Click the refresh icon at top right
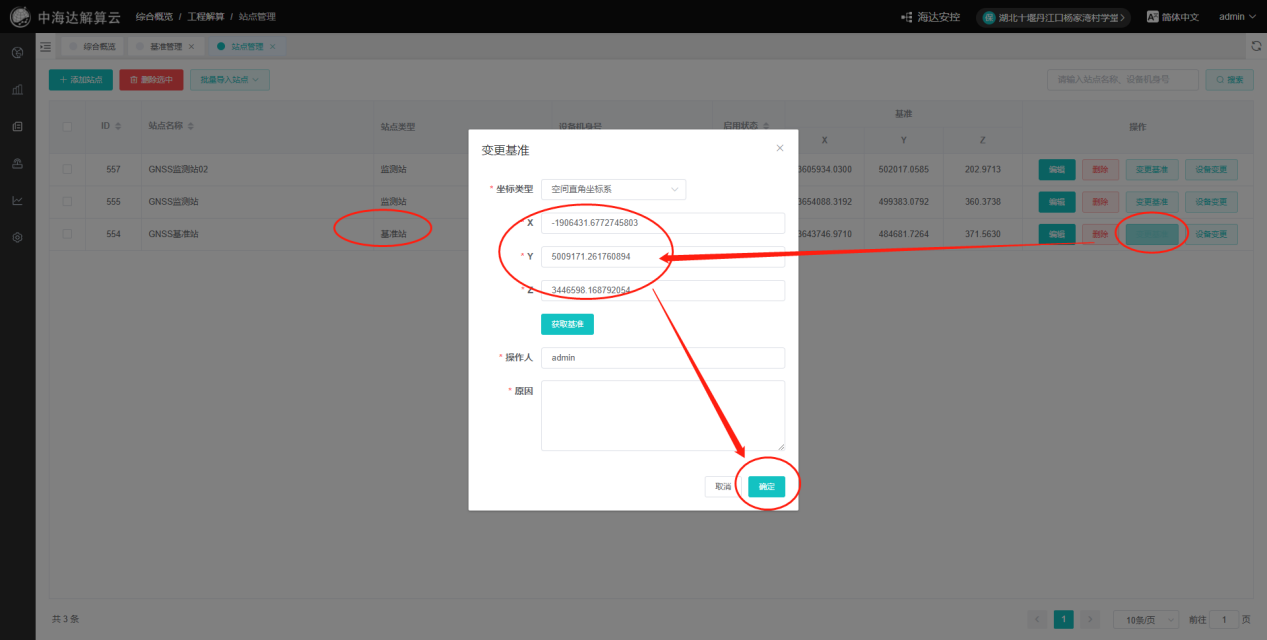1267x640 pixels. 1256,47
